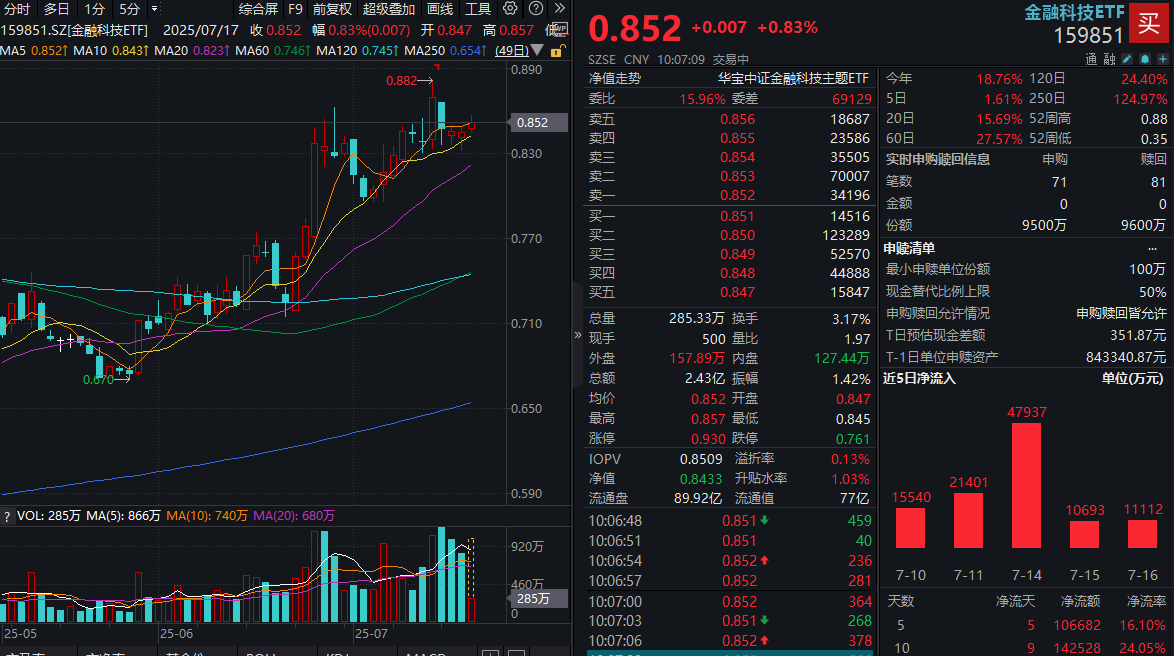Click the 7-14 net inflow bar 47937
The image size is (1174, 656).
(1027, 485)
